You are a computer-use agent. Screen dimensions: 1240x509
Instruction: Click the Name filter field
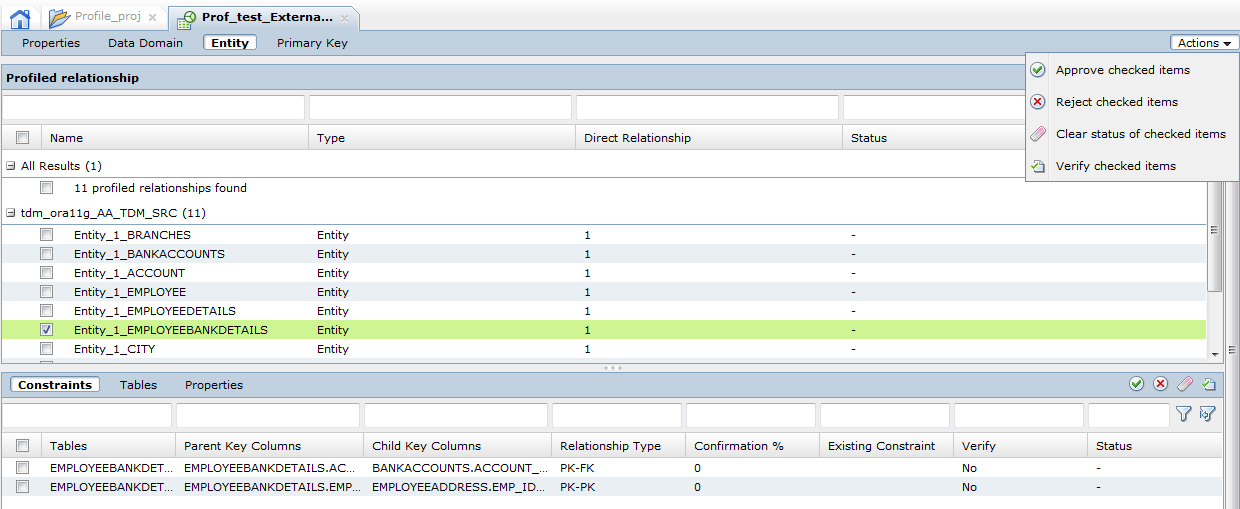[x=153, y=107]
